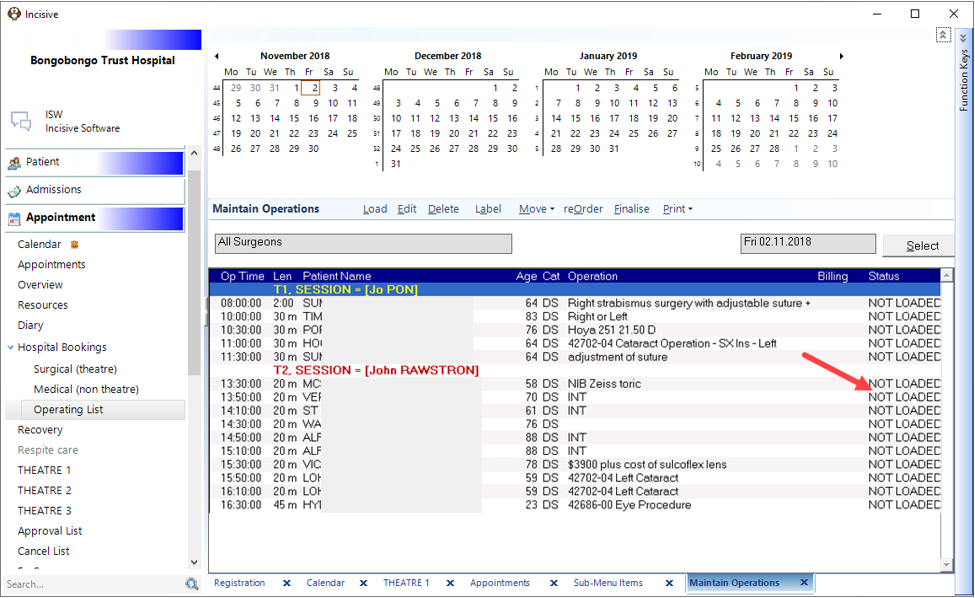Open the Move dropdown menu
The width and height of the screenshot is (975, 598).
[x=537, y=209]
